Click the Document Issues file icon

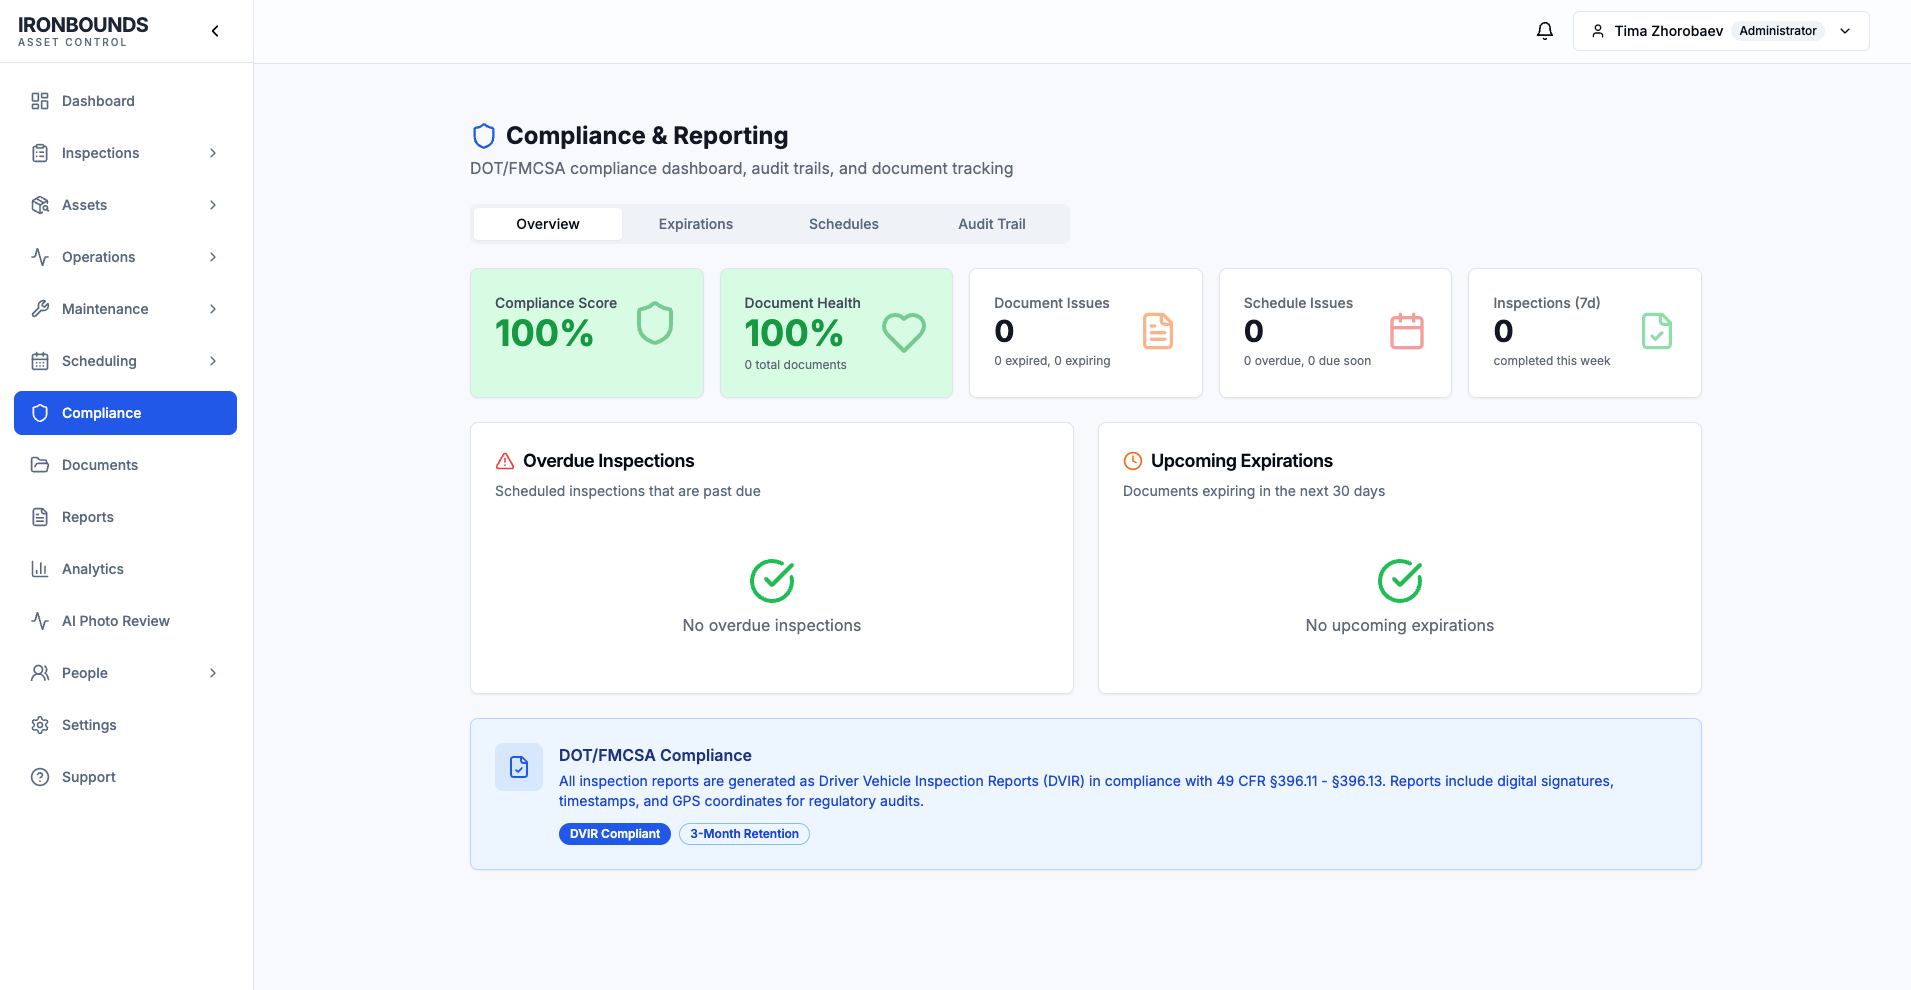[1158, 331]
